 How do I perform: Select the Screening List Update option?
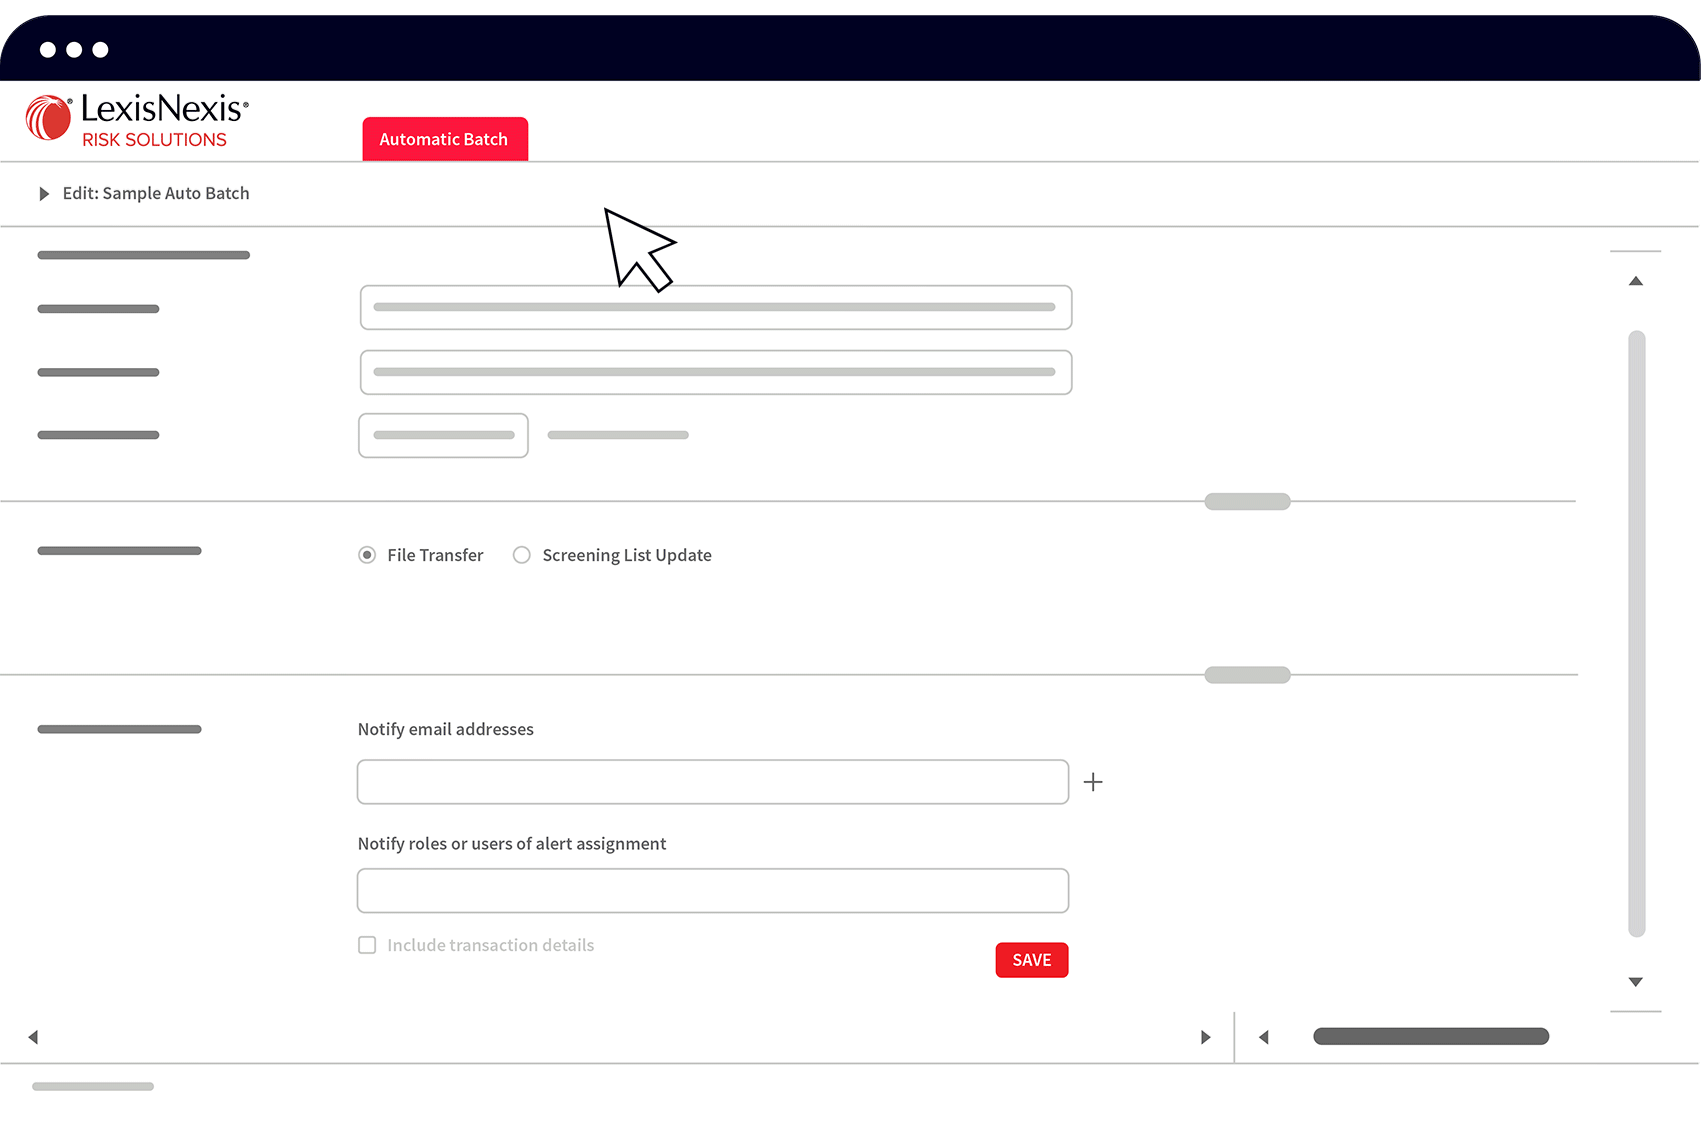point(521,555)
